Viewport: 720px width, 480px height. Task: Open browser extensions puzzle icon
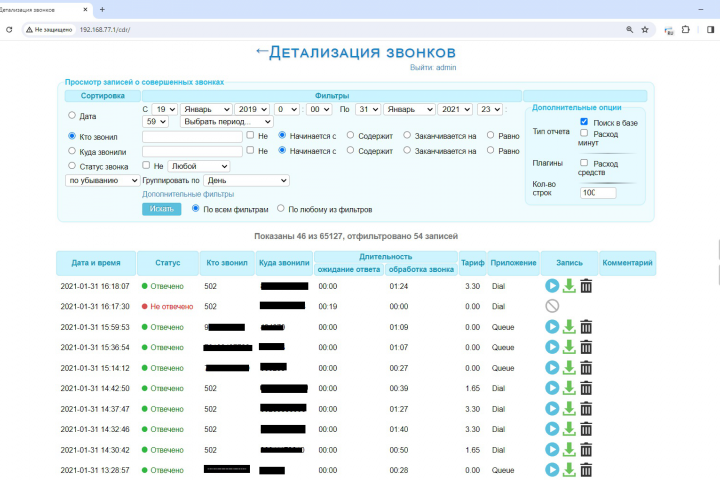pos(686,29)
